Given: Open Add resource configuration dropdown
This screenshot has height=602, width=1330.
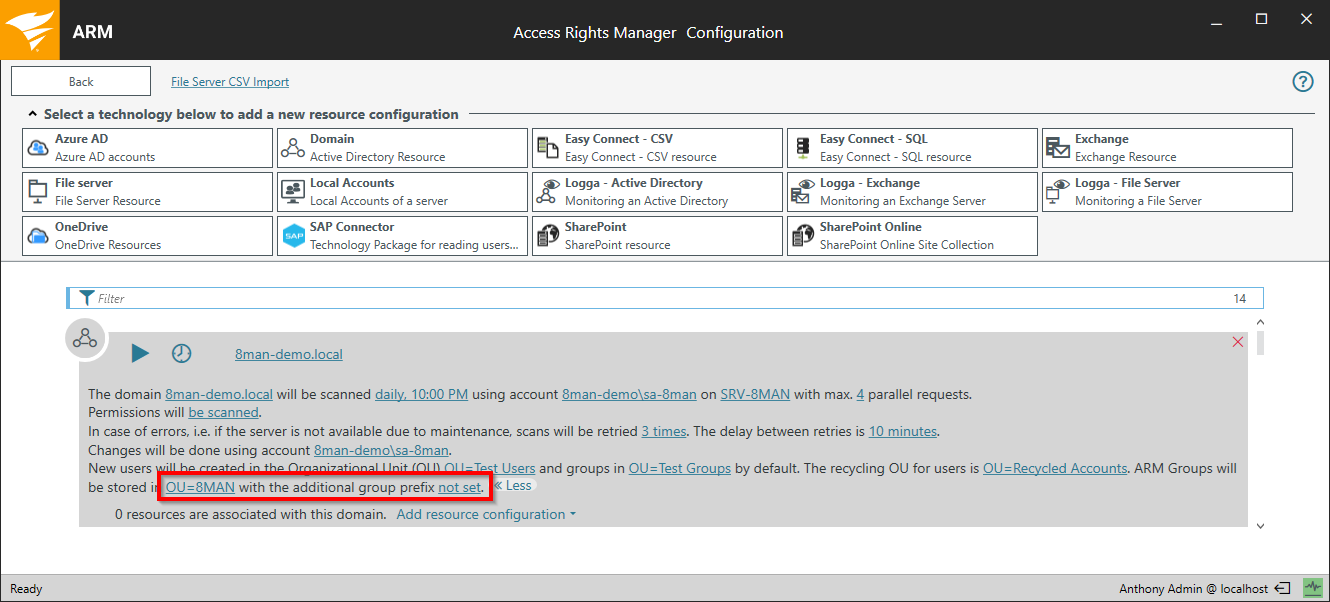Looking at the screenshot, I should [x=486, y=514].
